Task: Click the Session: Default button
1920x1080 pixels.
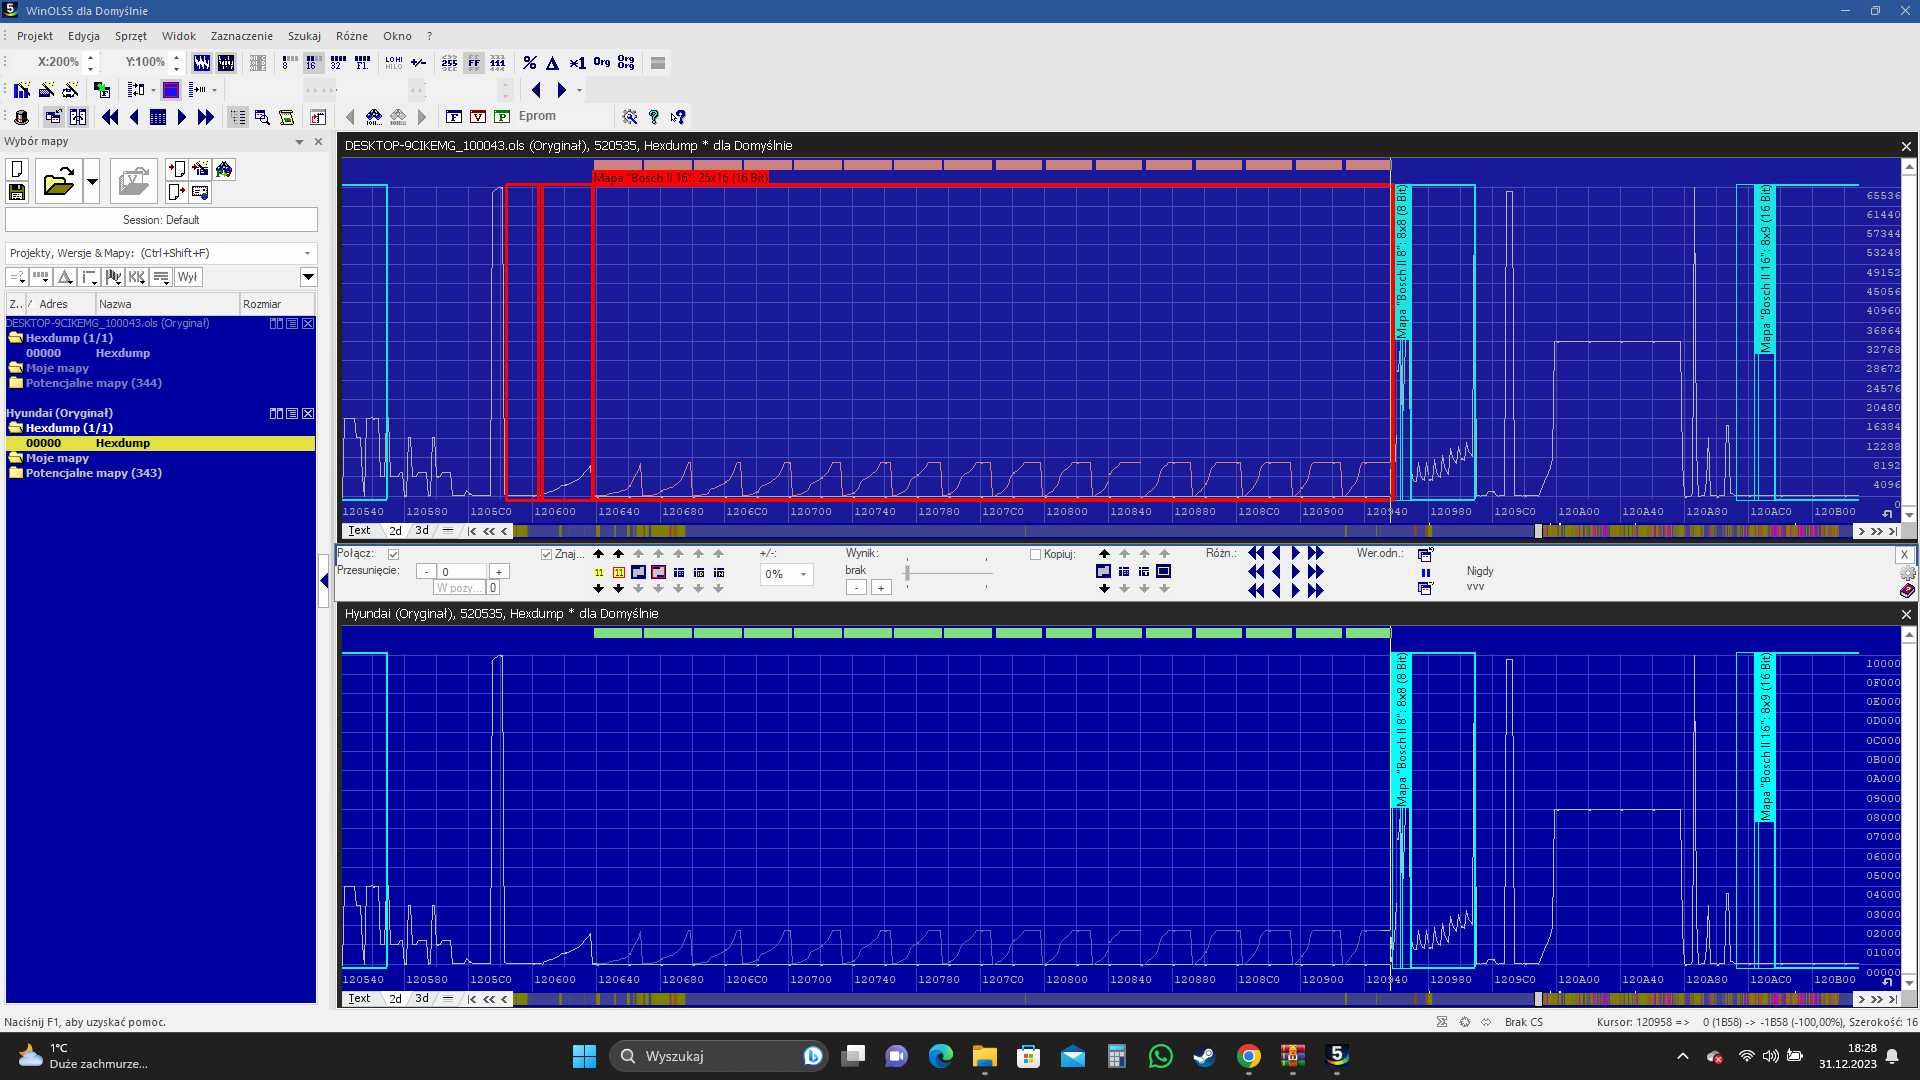Action: (x=161, y=220)
